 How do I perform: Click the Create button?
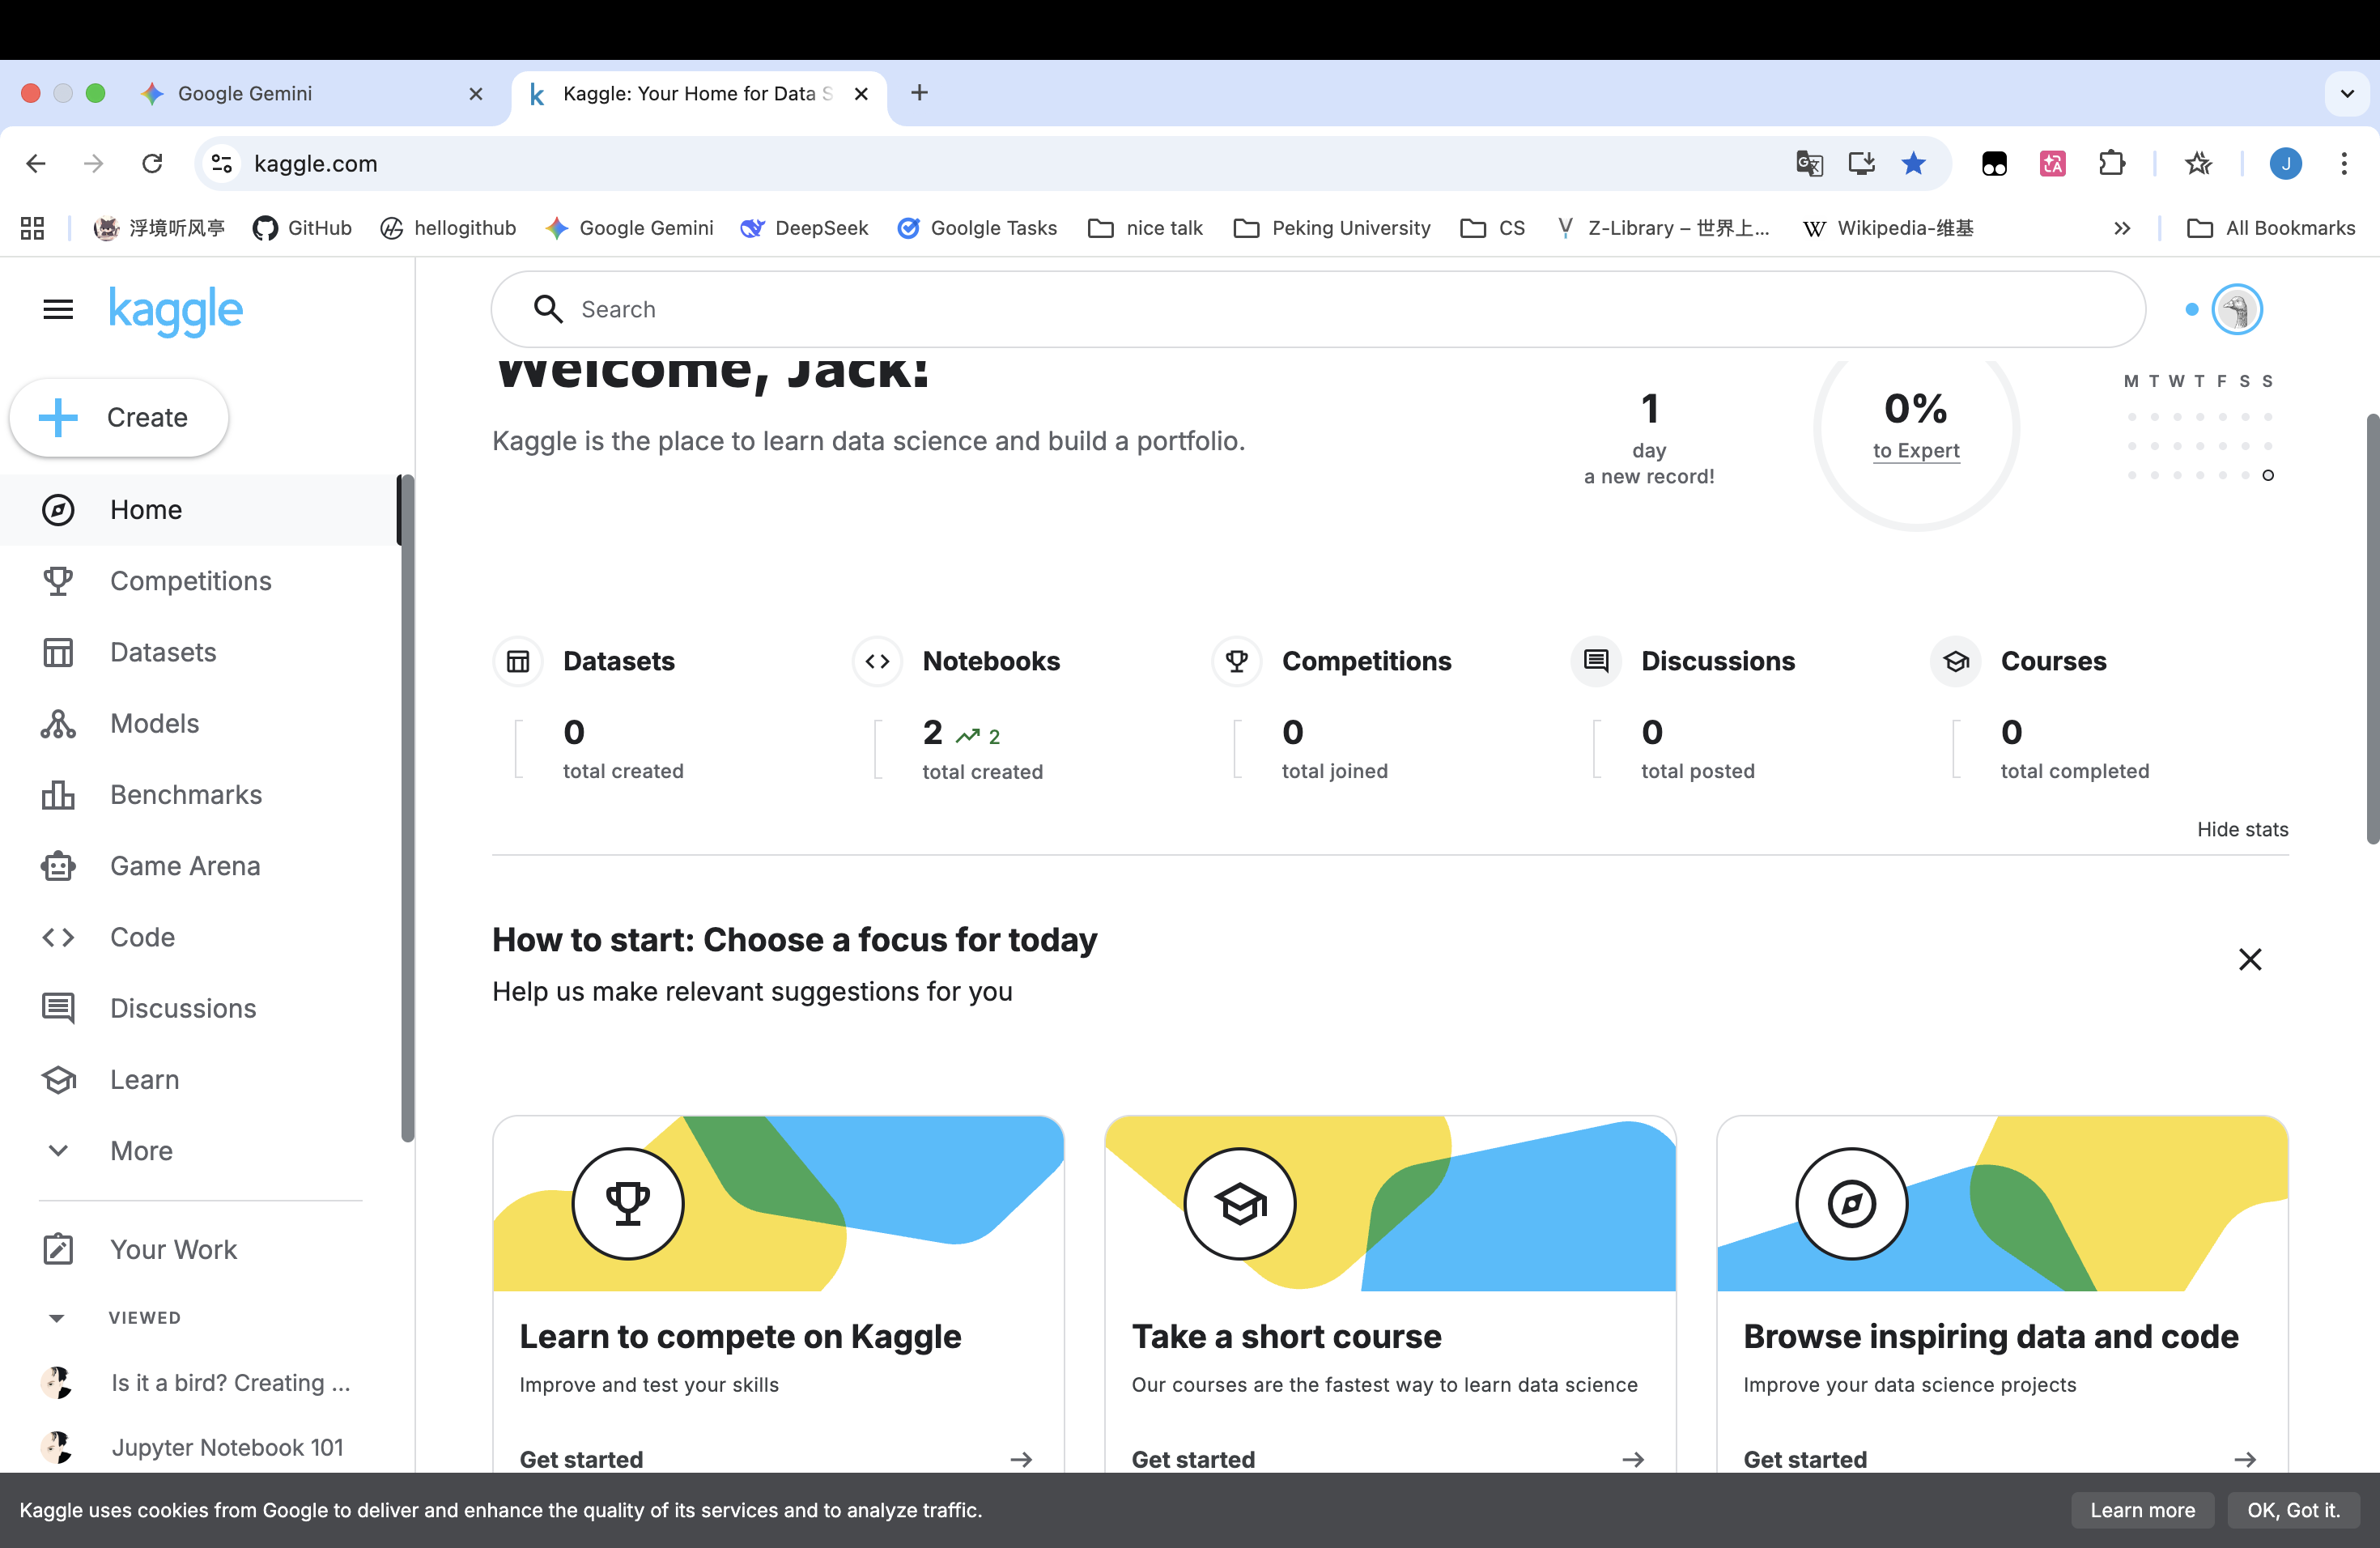[x=119, y=417]
